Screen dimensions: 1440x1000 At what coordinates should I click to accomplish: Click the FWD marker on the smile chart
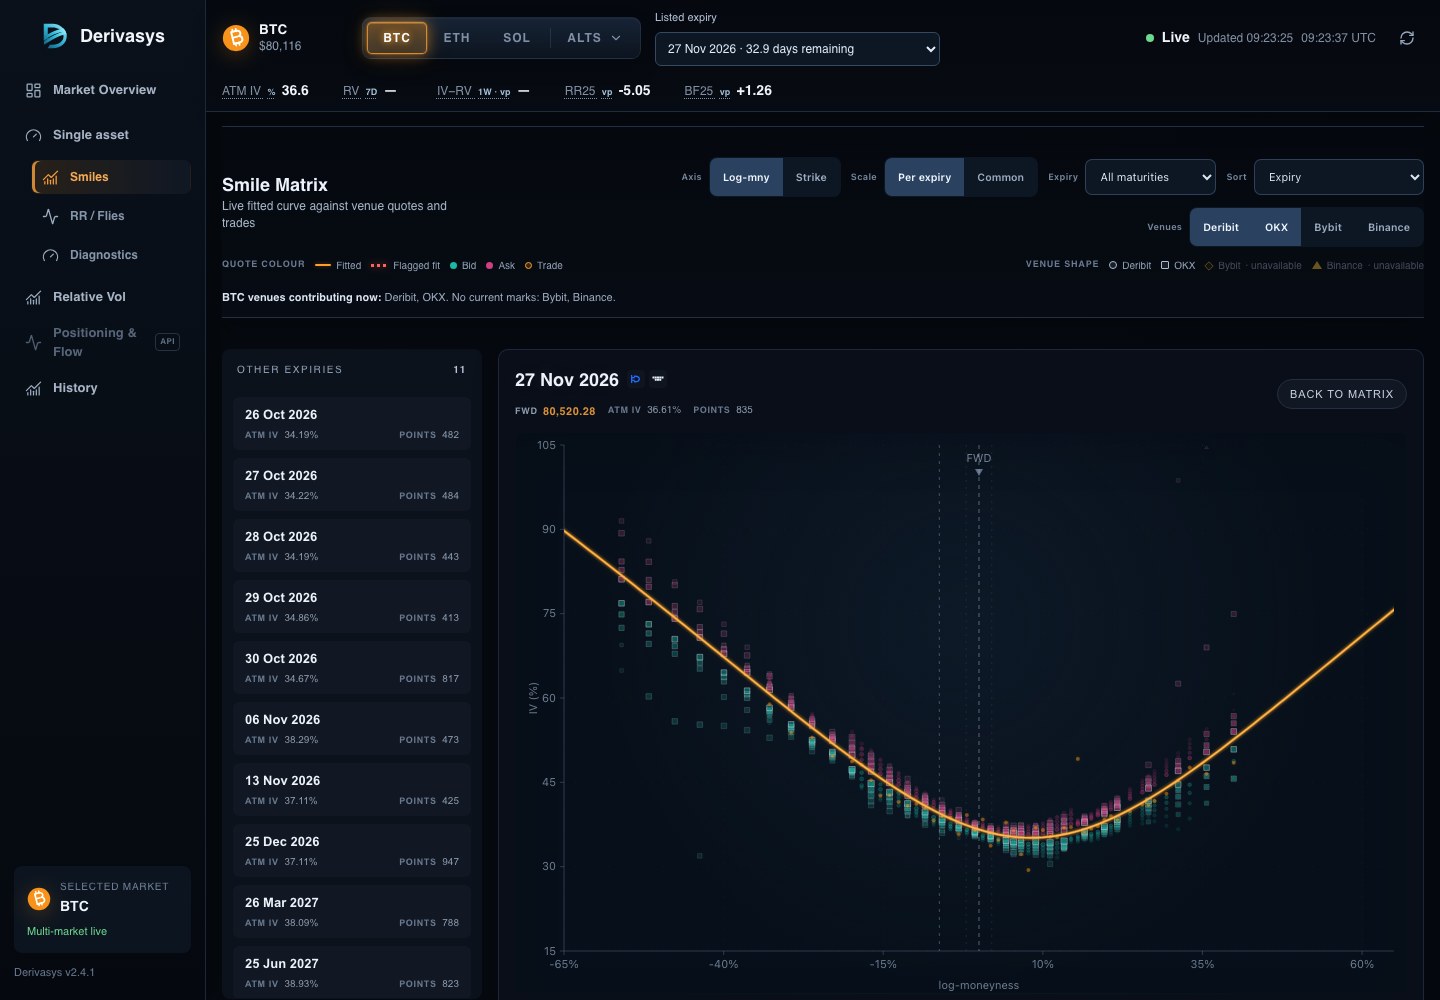[x=979, y=462]
